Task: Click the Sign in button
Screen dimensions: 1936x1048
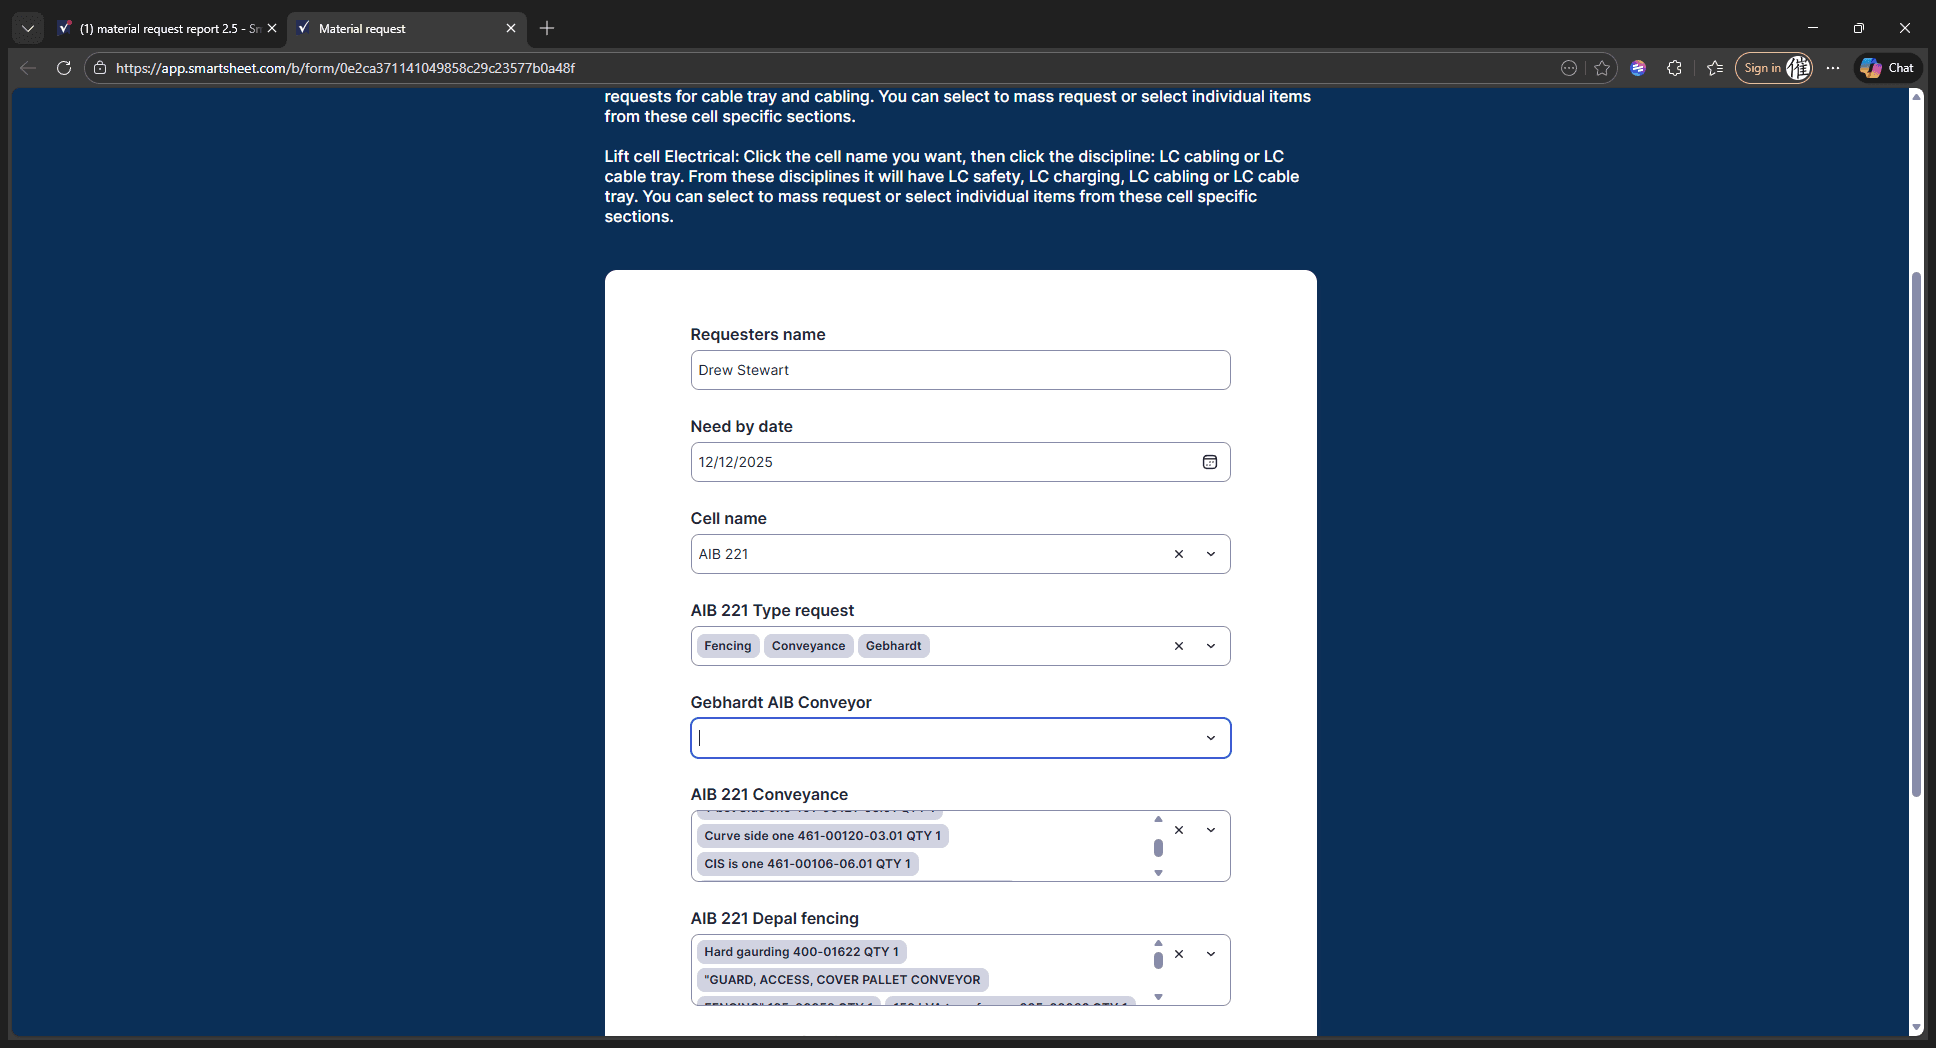Action: [x=1773, y=68]
